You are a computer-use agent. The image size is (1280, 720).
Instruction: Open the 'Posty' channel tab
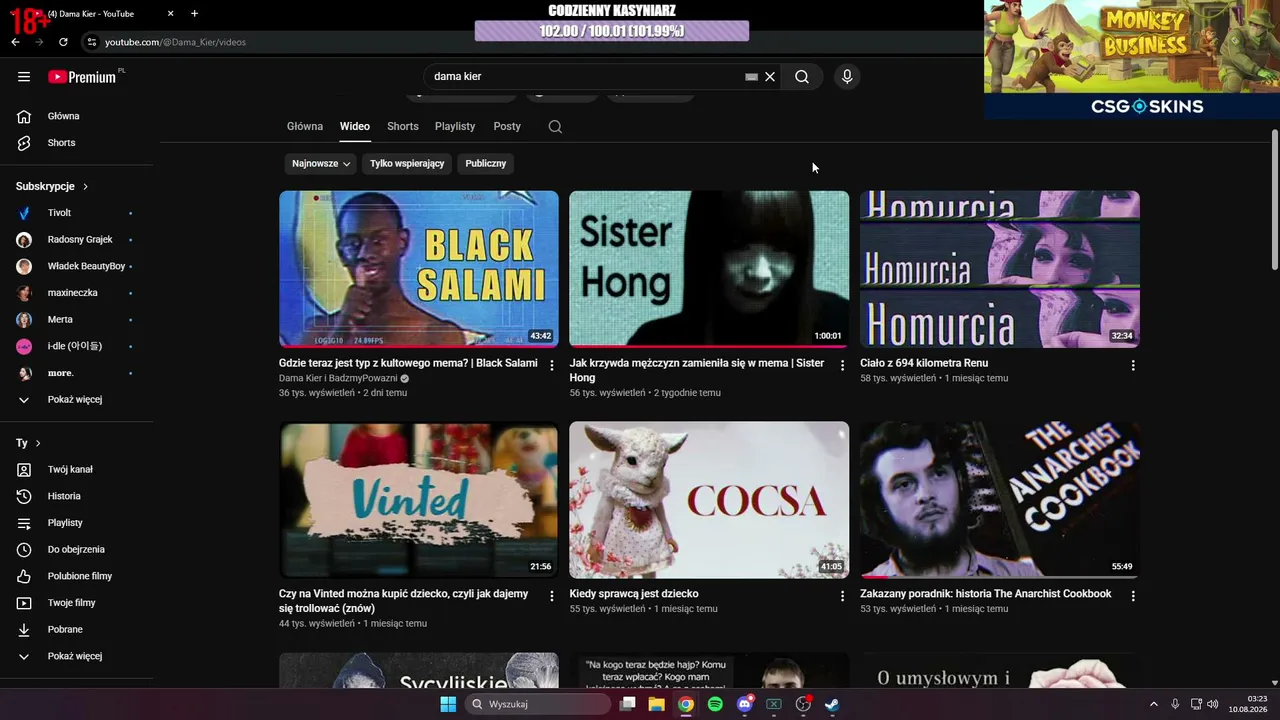coord(507,127)
